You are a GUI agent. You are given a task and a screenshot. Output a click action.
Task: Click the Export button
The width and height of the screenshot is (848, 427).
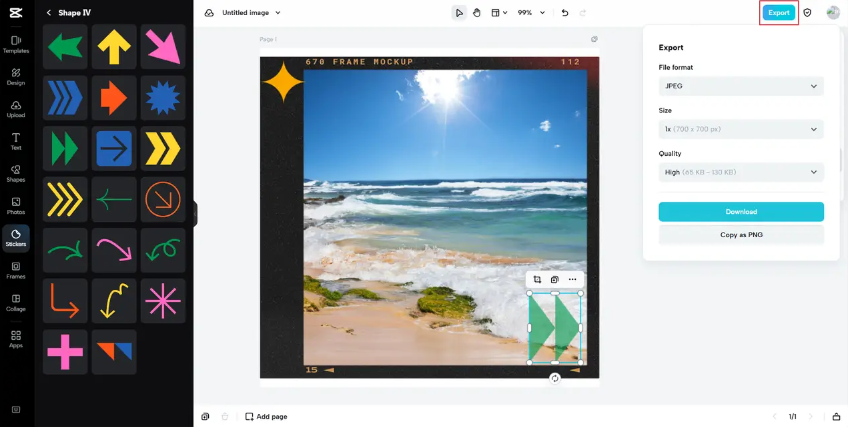(x=779, y=13)
